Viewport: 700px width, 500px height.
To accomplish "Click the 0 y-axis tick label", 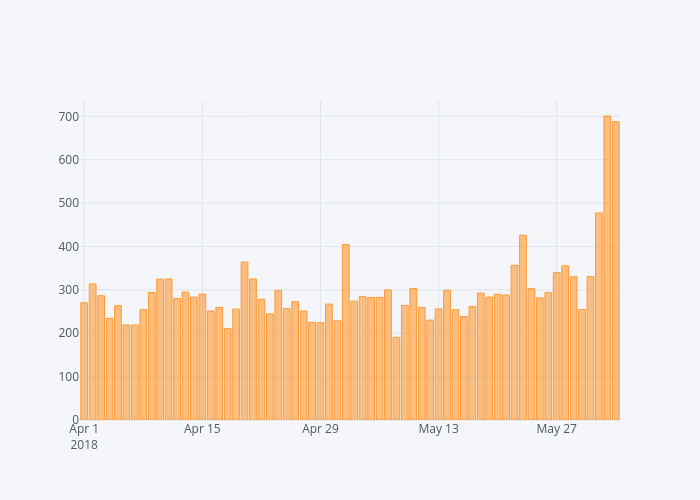I will coord(74,420).
